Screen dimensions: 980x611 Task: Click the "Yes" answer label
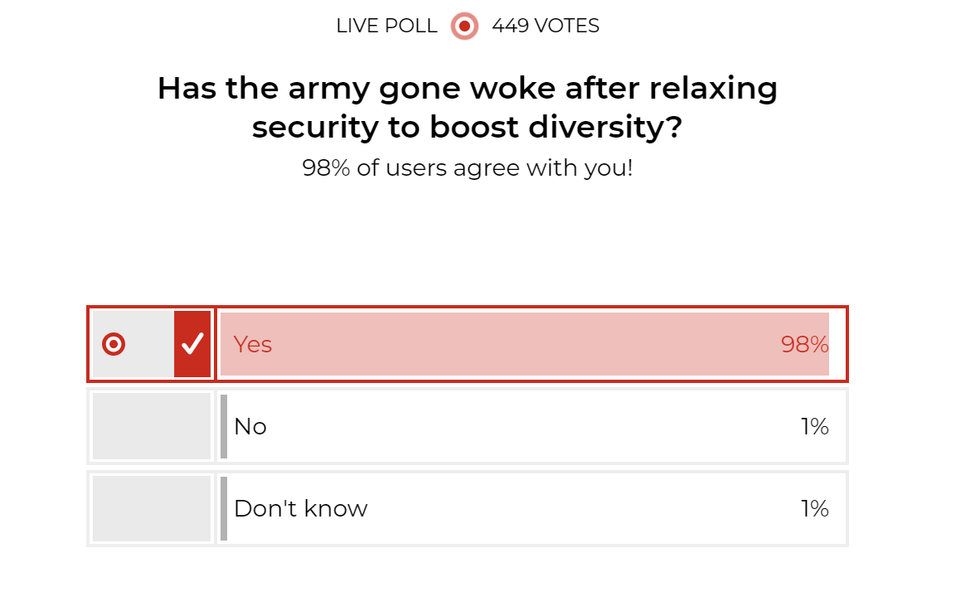point(253,344)
